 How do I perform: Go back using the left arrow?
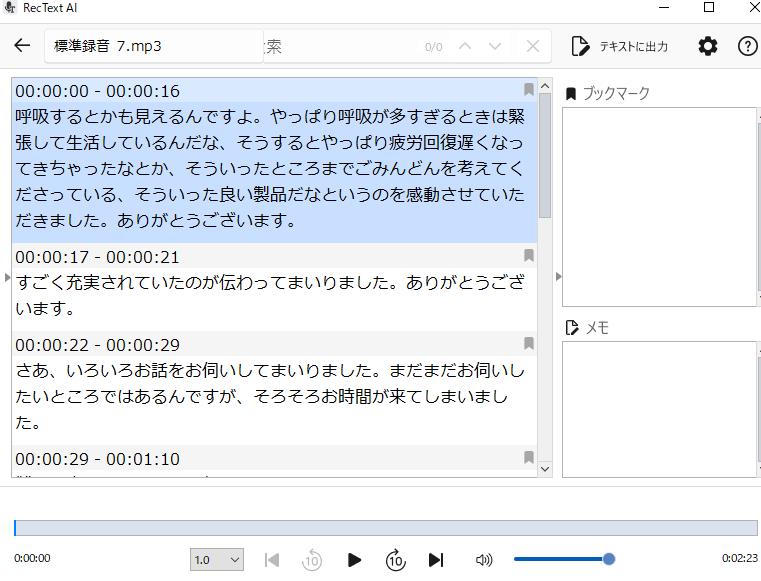click(22, 46)
